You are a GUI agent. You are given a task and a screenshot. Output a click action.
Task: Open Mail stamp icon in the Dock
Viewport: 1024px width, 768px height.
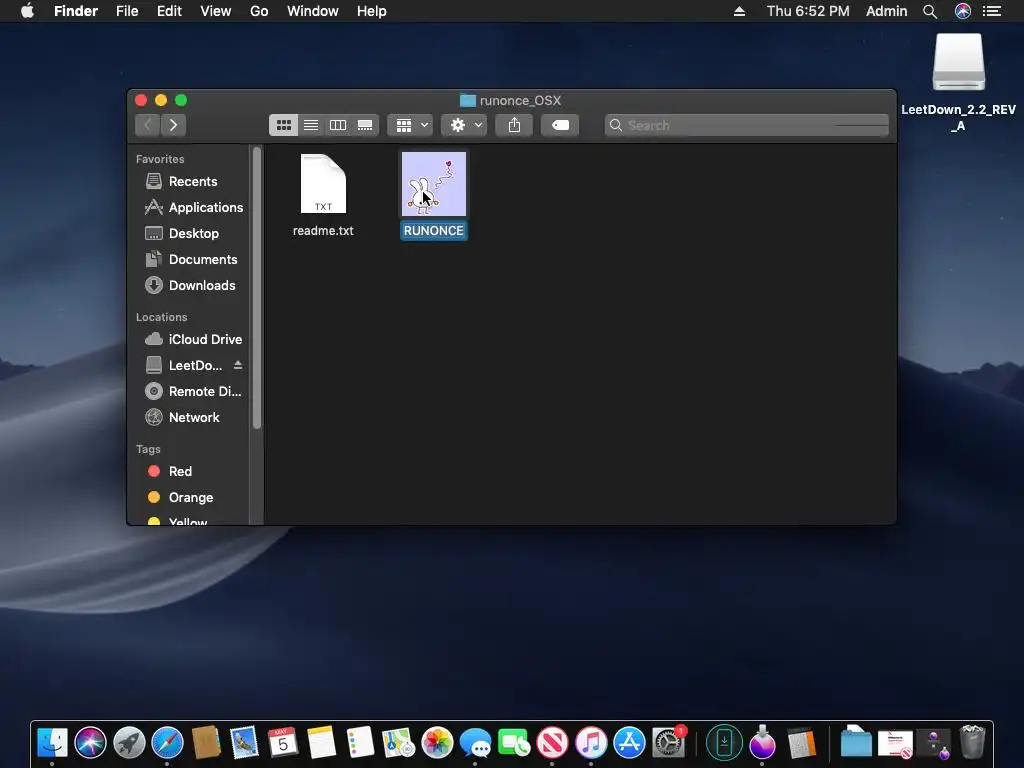[245, 743]
